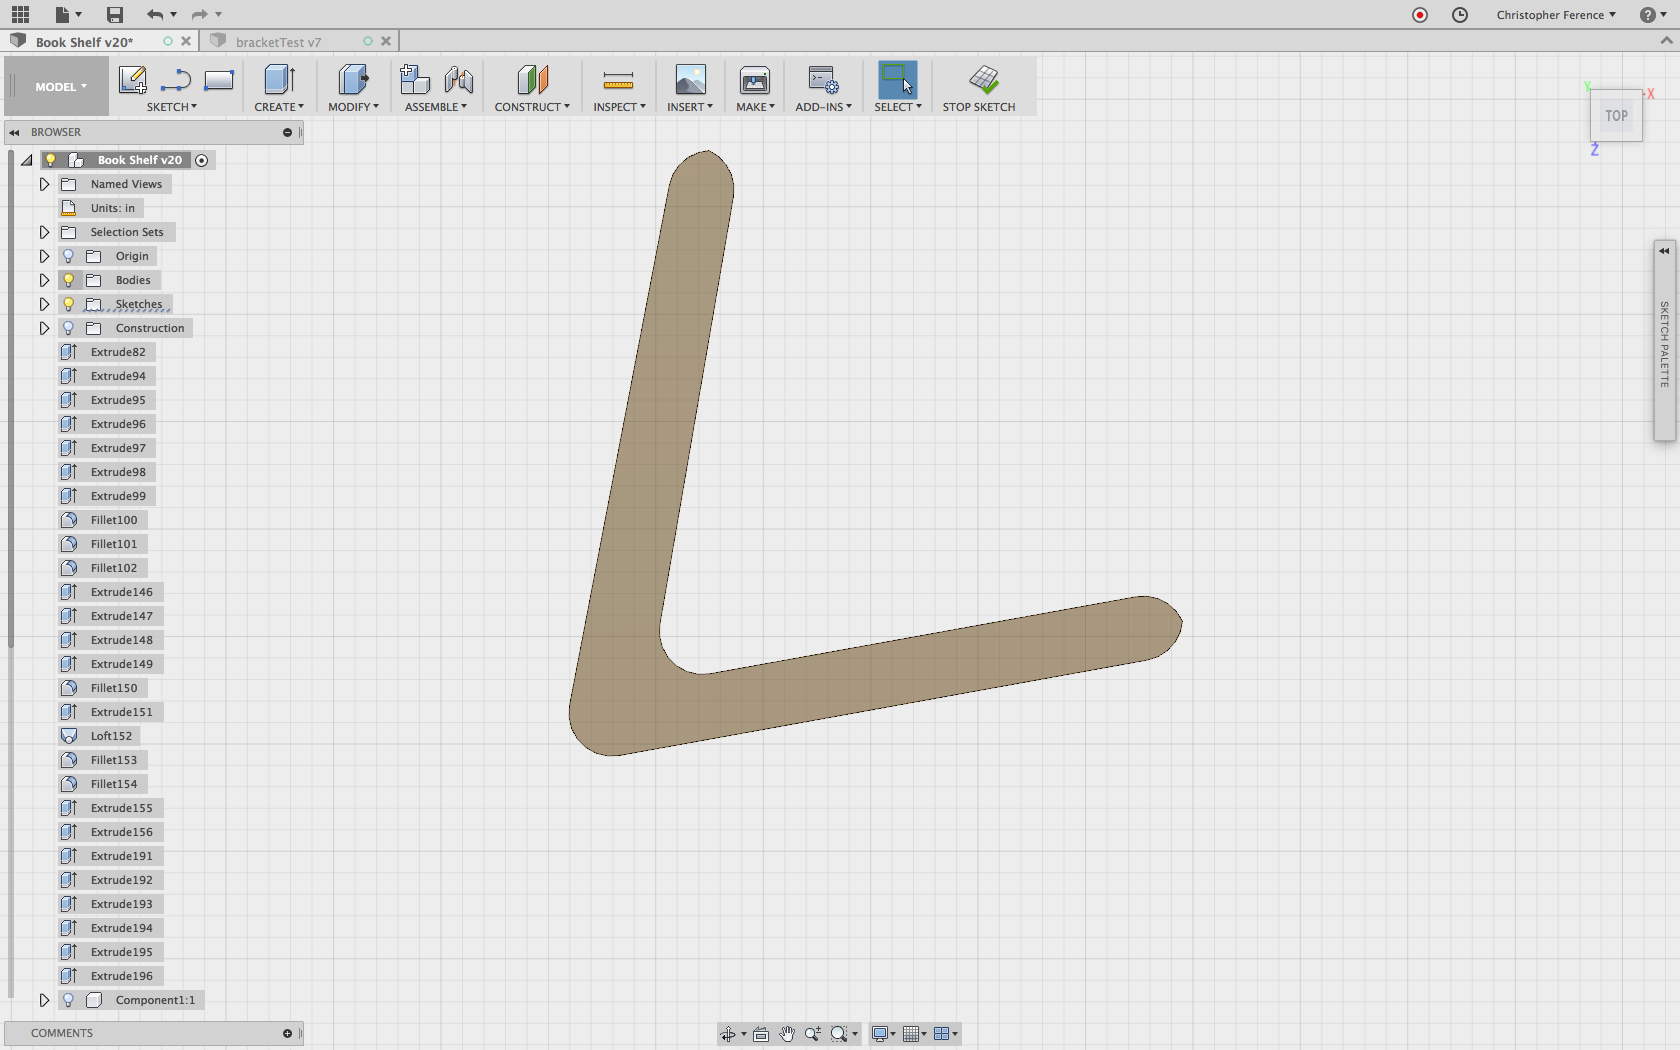This screenshot has width=1680, height=1050.
Task: Click the Joint assemble icon
Action: click(x=459, y=80)
